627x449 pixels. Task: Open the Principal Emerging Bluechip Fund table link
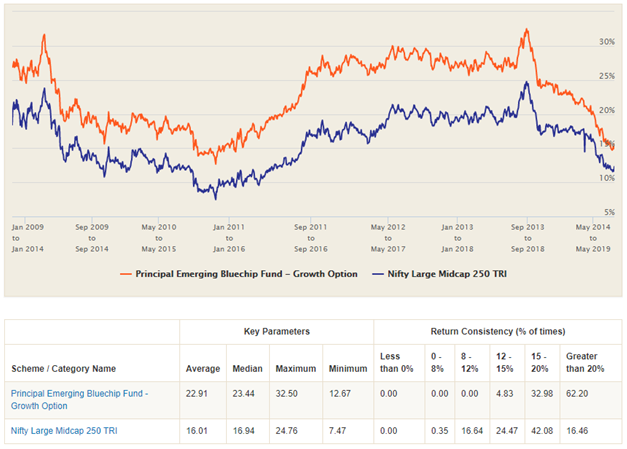tap(79, 399)
